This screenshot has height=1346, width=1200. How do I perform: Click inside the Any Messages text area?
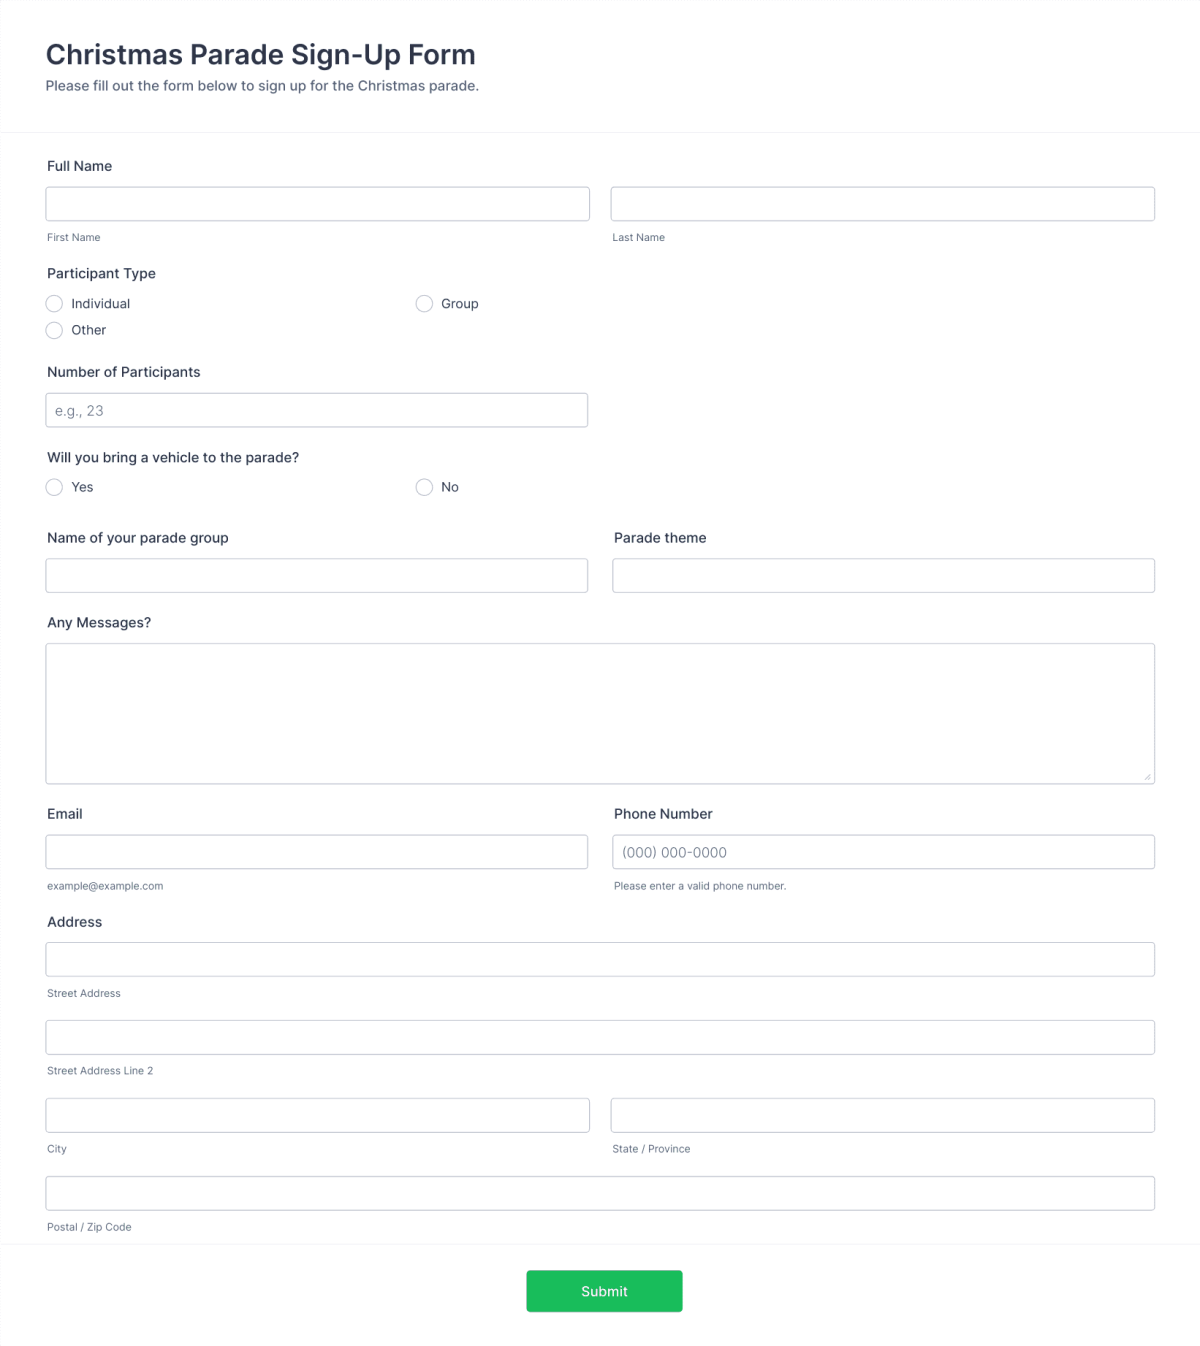pos(600,713)
